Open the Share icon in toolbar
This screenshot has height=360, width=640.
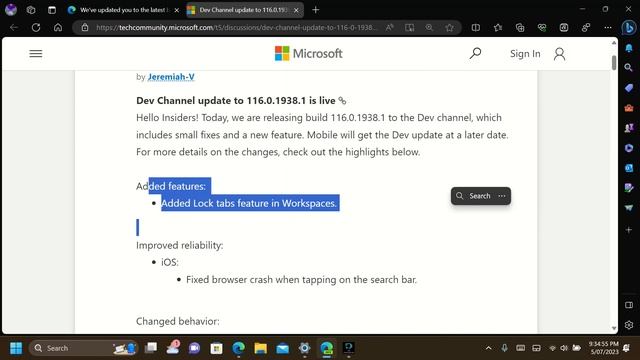586,27
